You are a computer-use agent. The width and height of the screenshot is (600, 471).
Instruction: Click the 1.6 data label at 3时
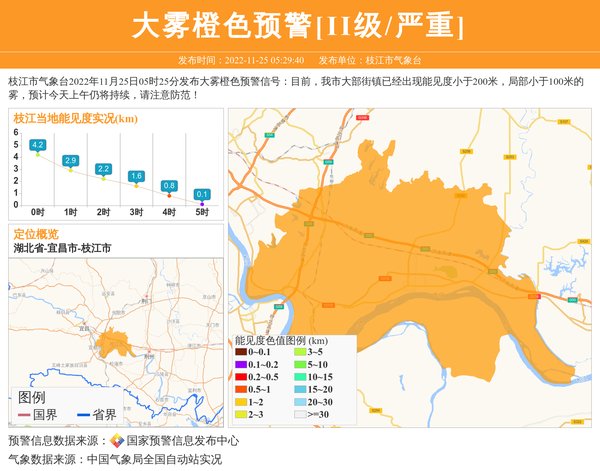[x=137, y=176]
